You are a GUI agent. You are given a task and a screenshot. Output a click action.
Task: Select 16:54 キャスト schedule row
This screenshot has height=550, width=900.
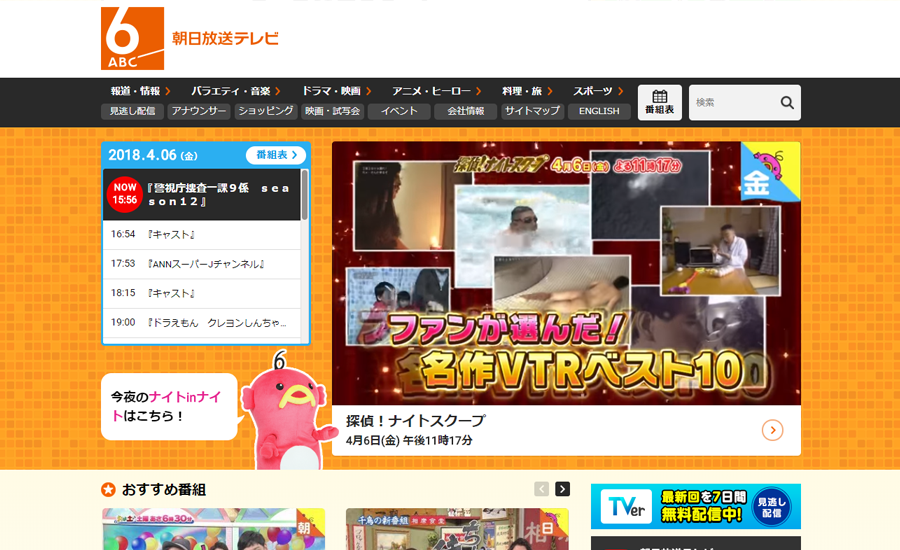coord(201,234)
